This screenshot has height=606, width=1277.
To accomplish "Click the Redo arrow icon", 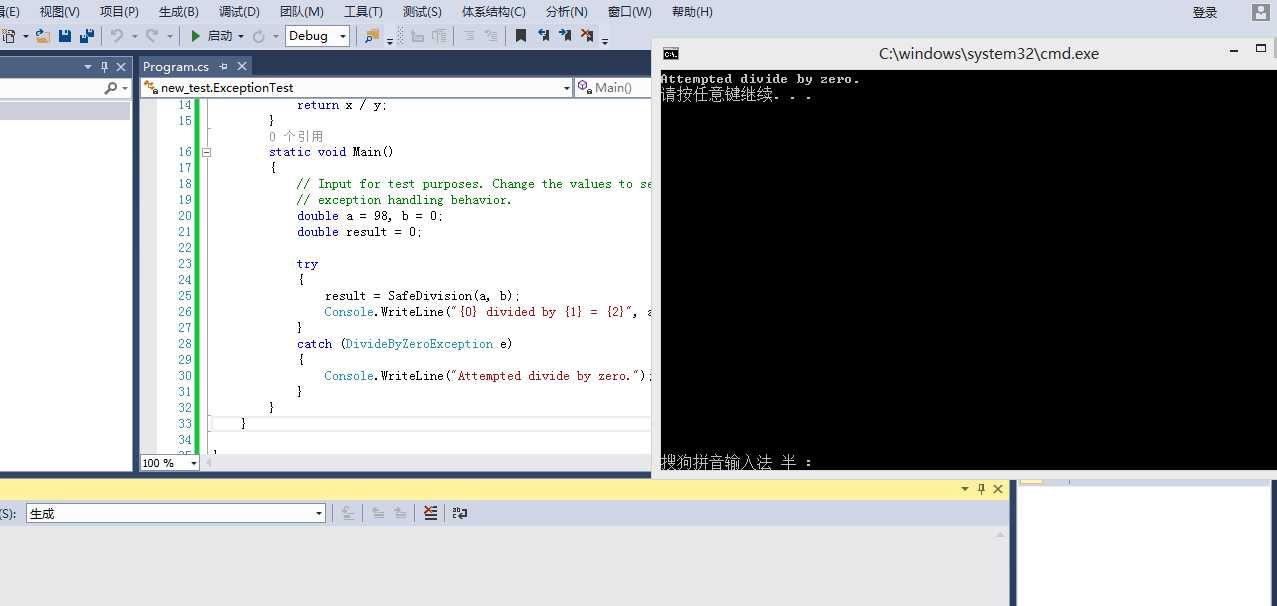I will (x=151, y=36).
